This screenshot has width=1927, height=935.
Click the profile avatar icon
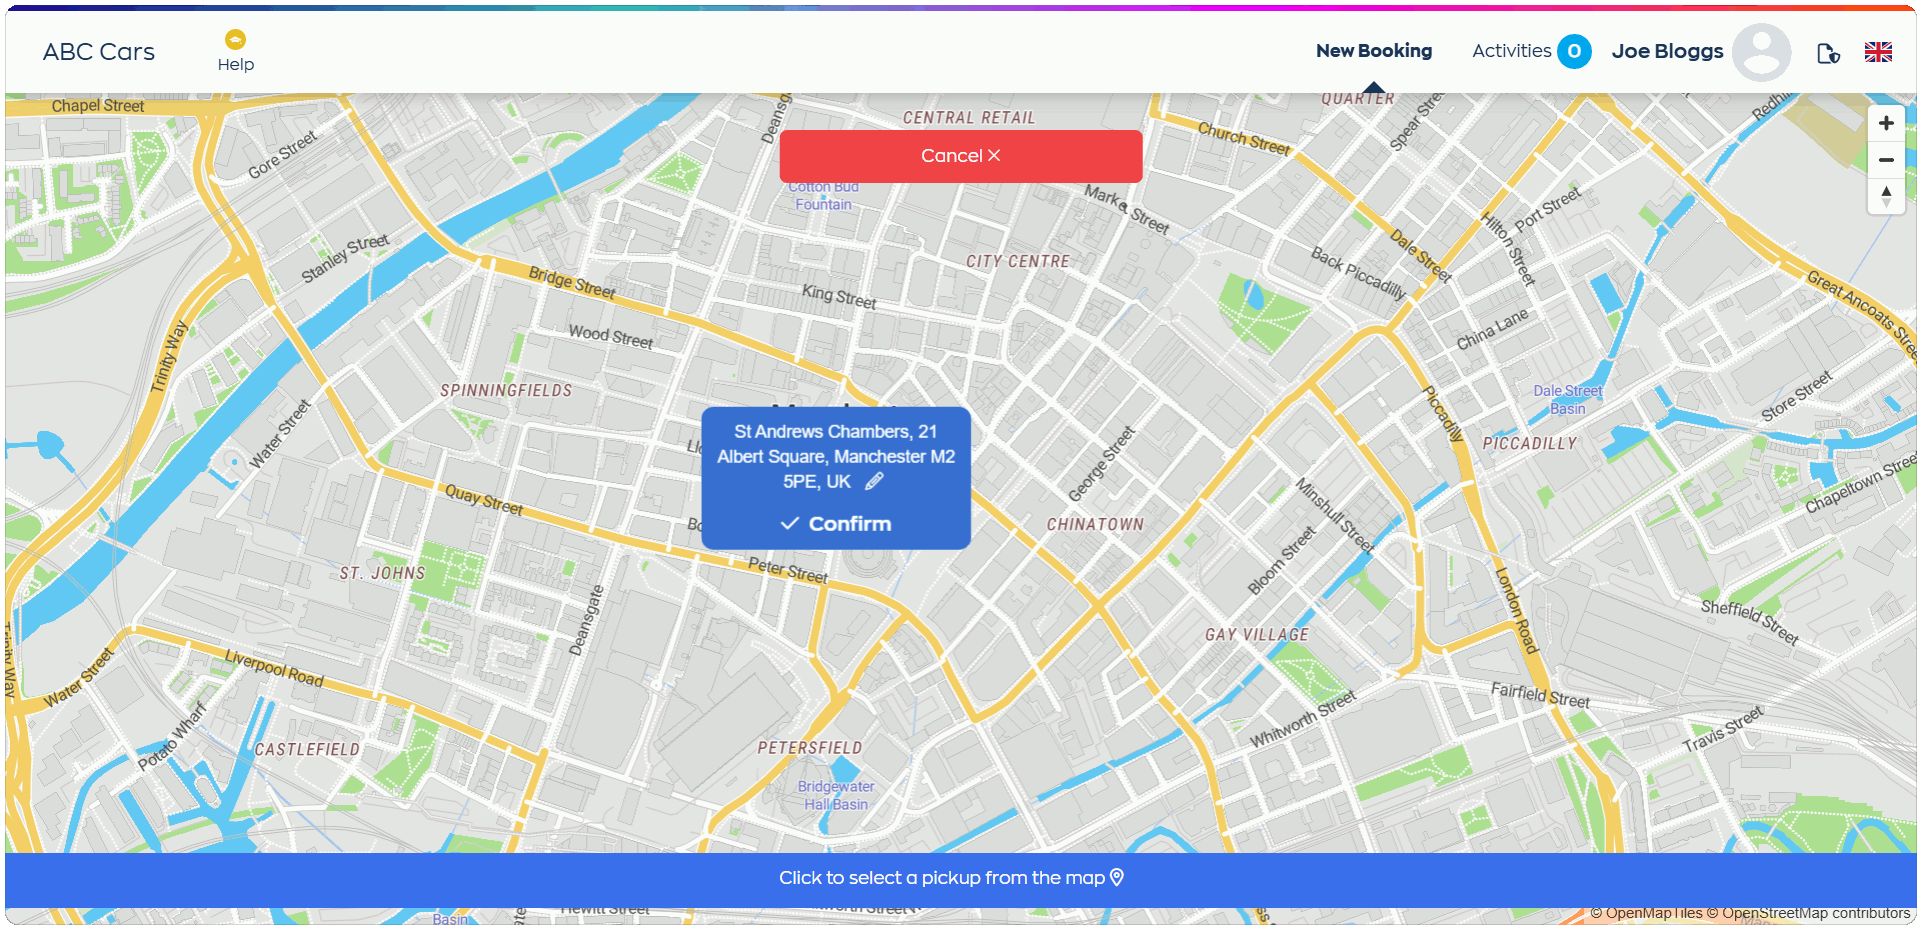(1761, 51)
